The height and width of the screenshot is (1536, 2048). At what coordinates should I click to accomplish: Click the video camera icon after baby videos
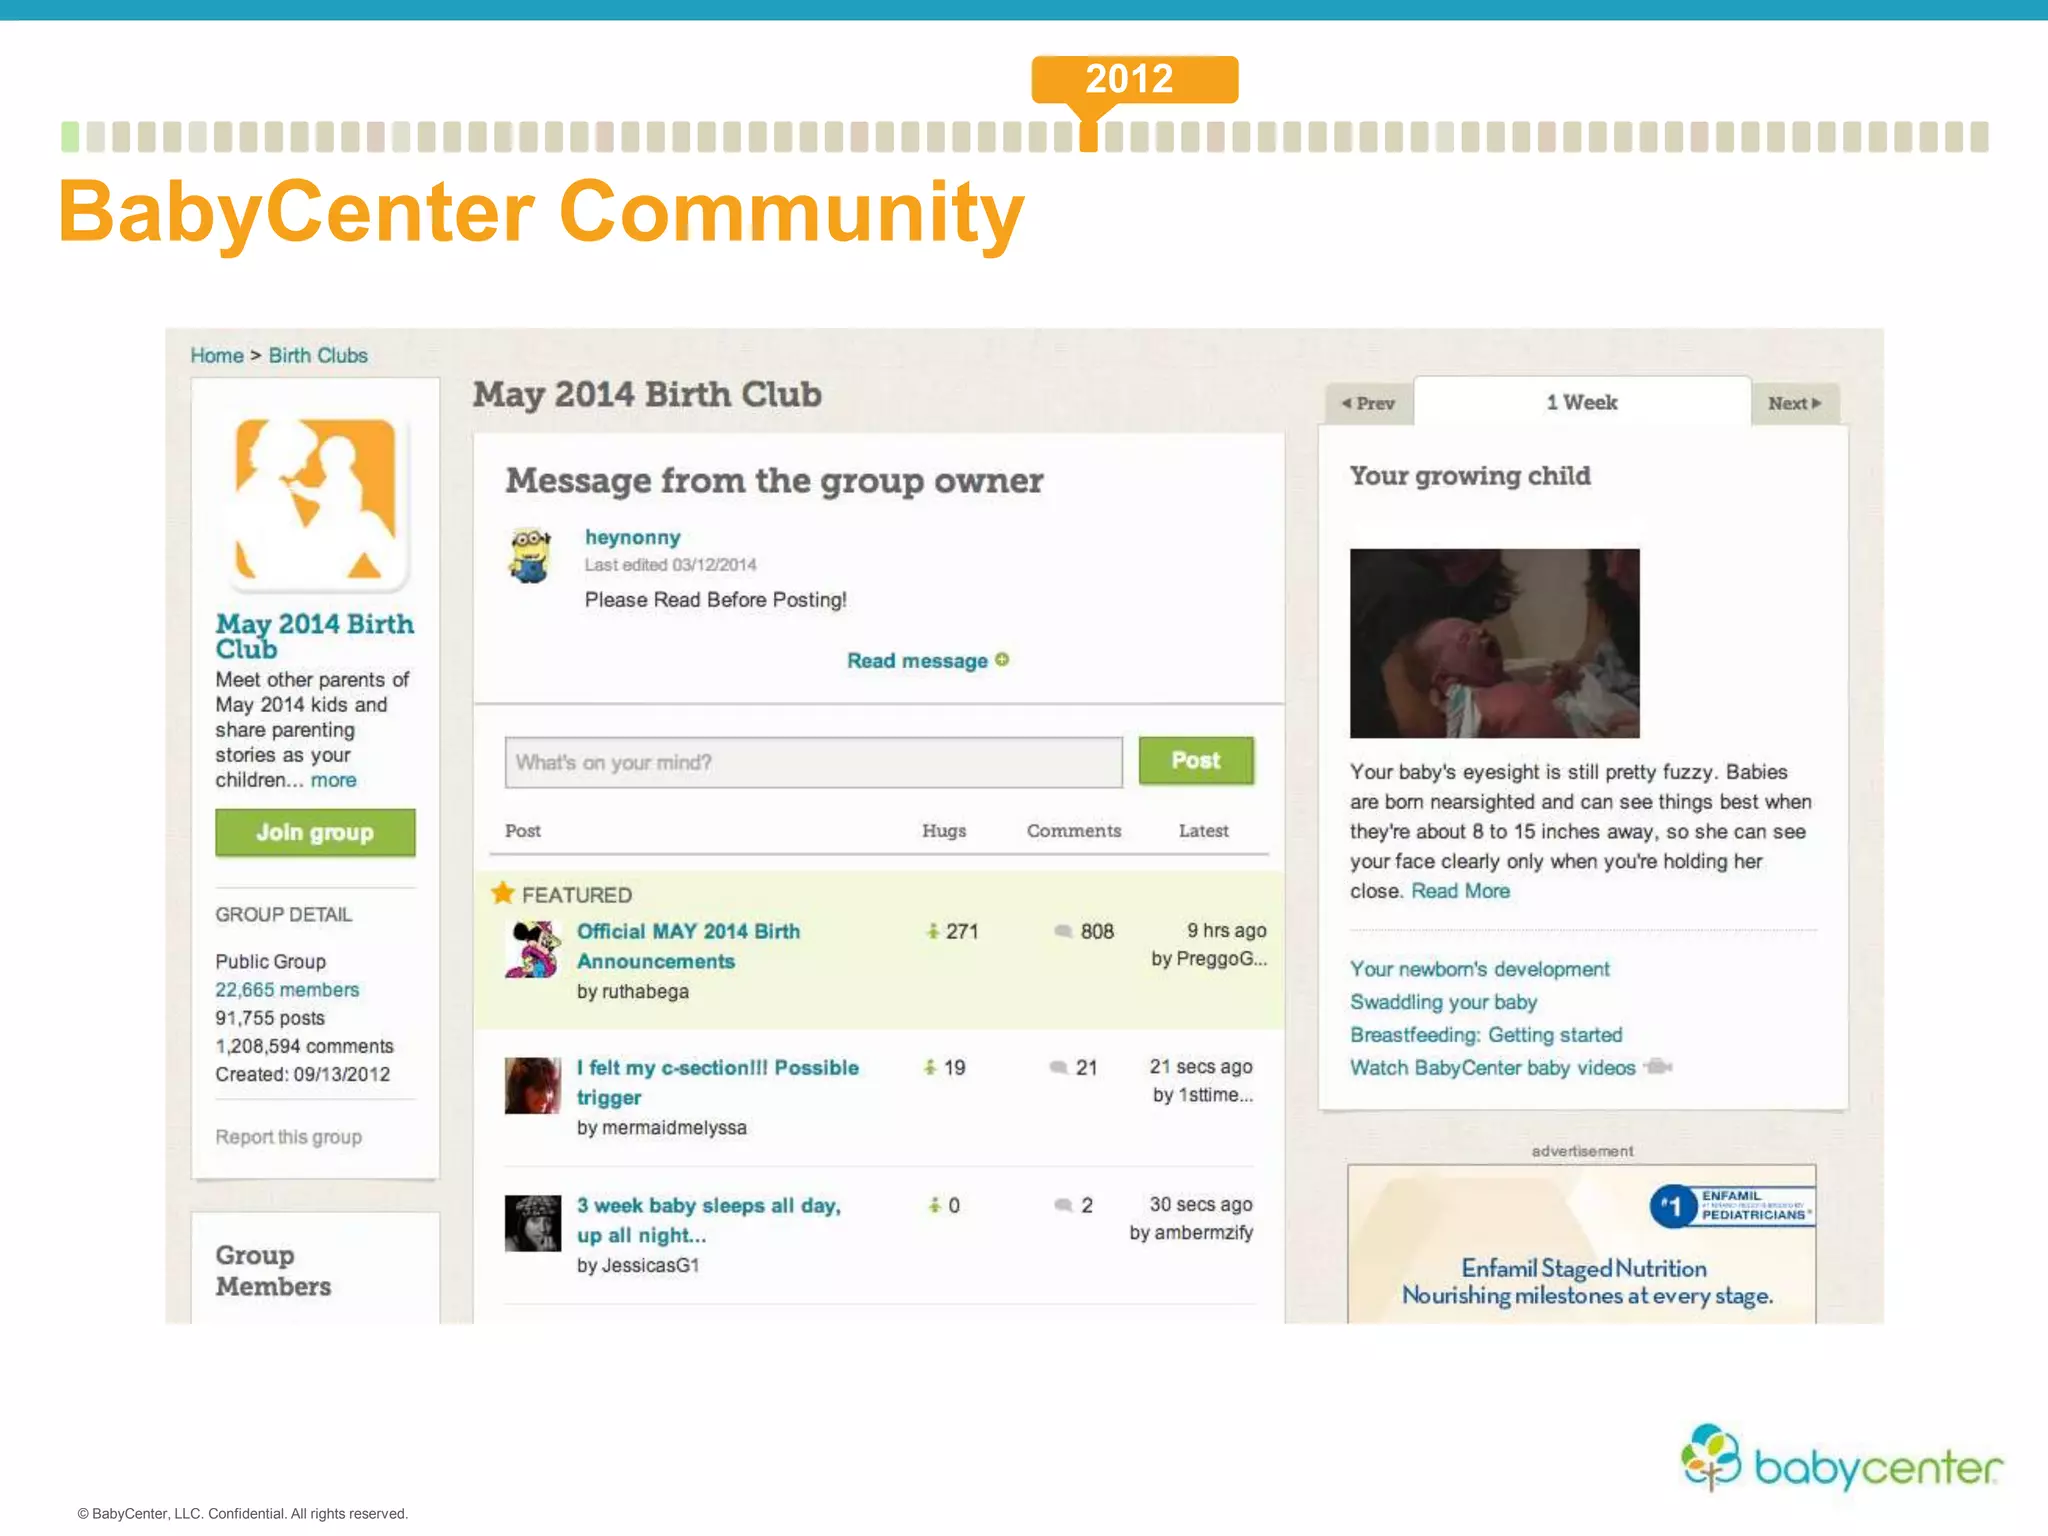(x=1658, y=1067)
